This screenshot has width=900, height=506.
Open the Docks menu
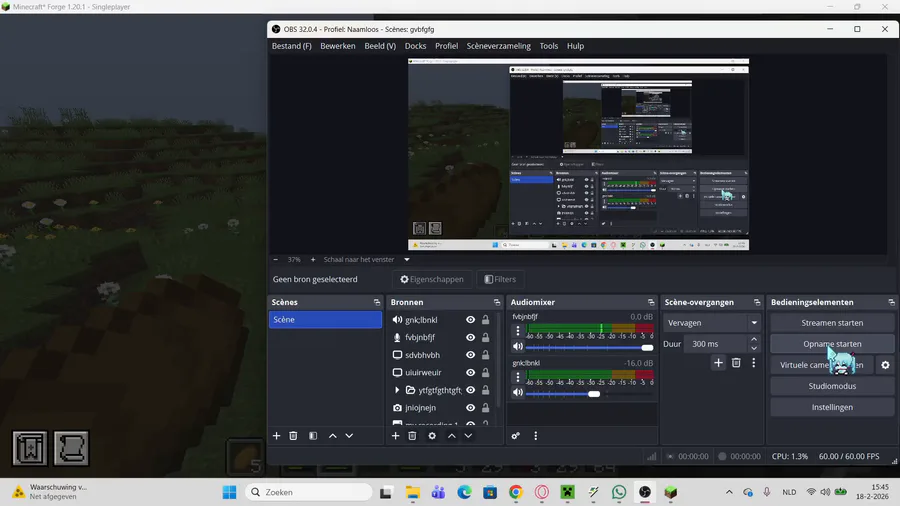[416, 46]
